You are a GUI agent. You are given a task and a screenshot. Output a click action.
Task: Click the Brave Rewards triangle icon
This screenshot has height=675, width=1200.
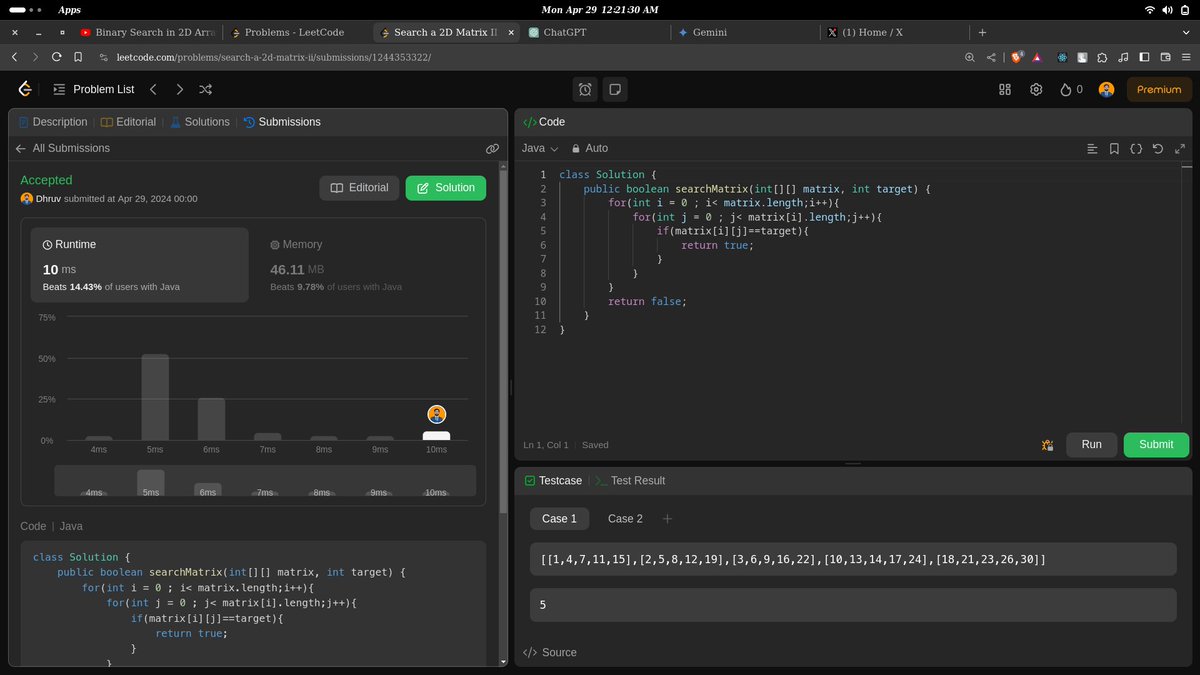pyautogui.click(x=1037, y=58)
